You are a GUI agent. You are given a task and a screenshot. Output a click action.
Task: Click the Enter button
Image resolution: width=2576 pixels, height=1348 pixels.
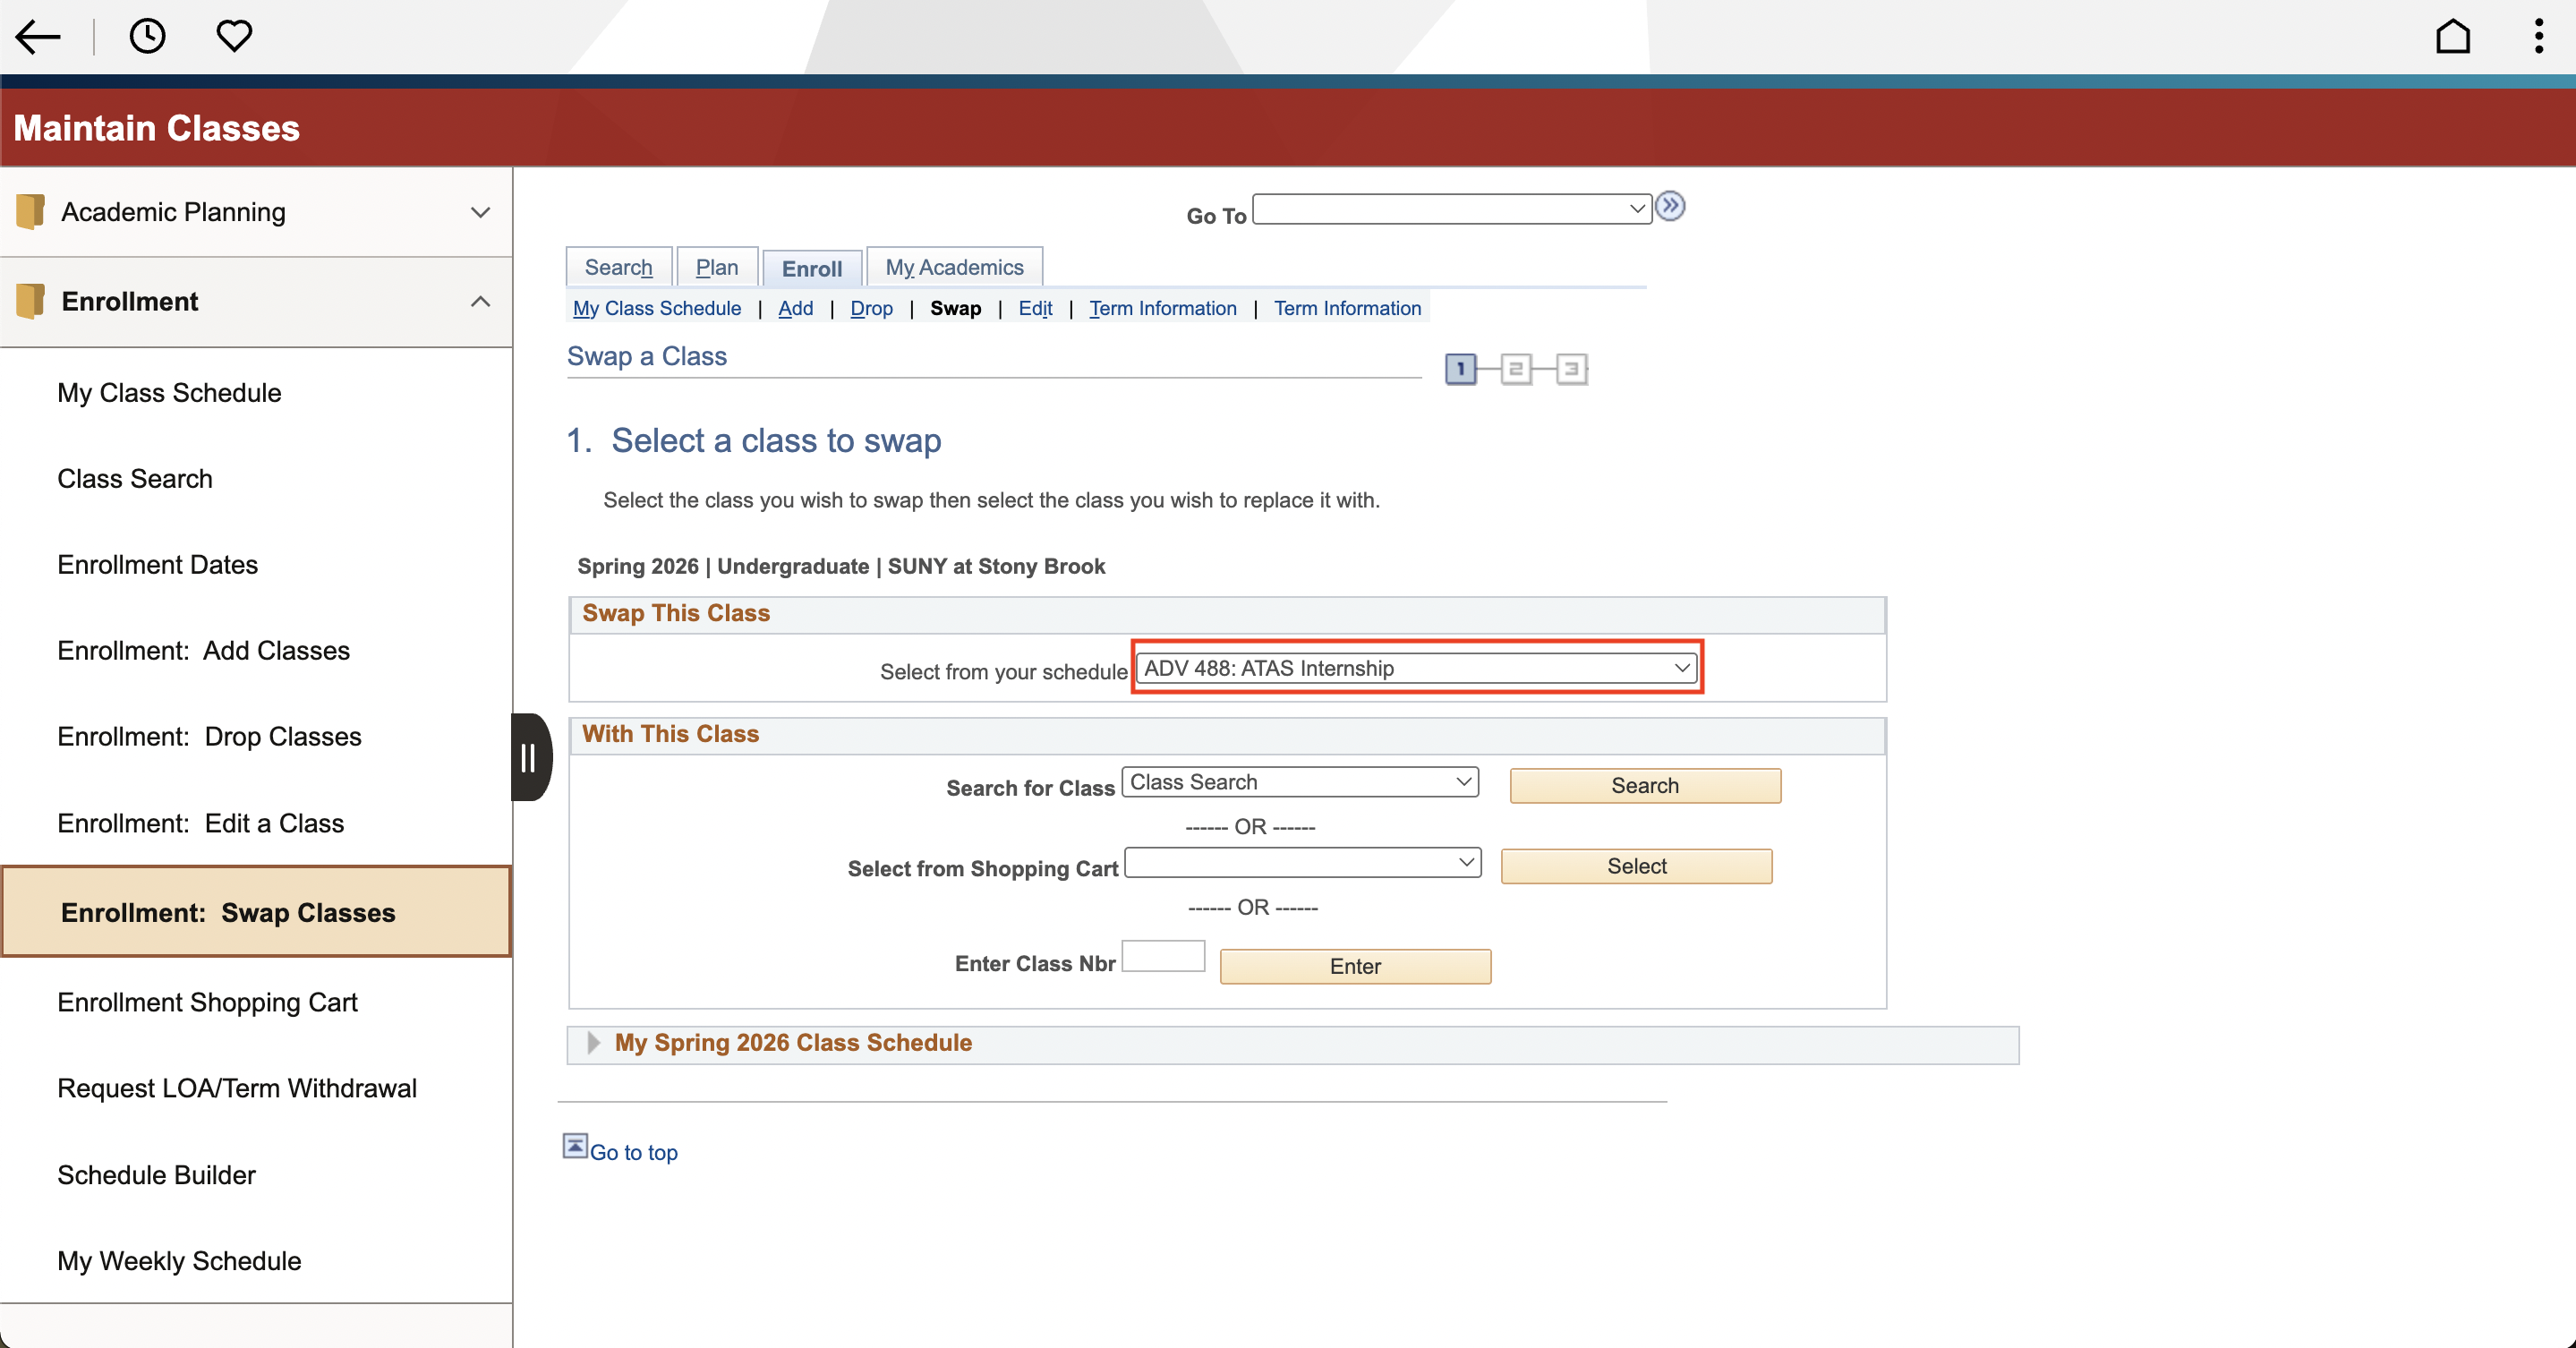coord(1355,966)
